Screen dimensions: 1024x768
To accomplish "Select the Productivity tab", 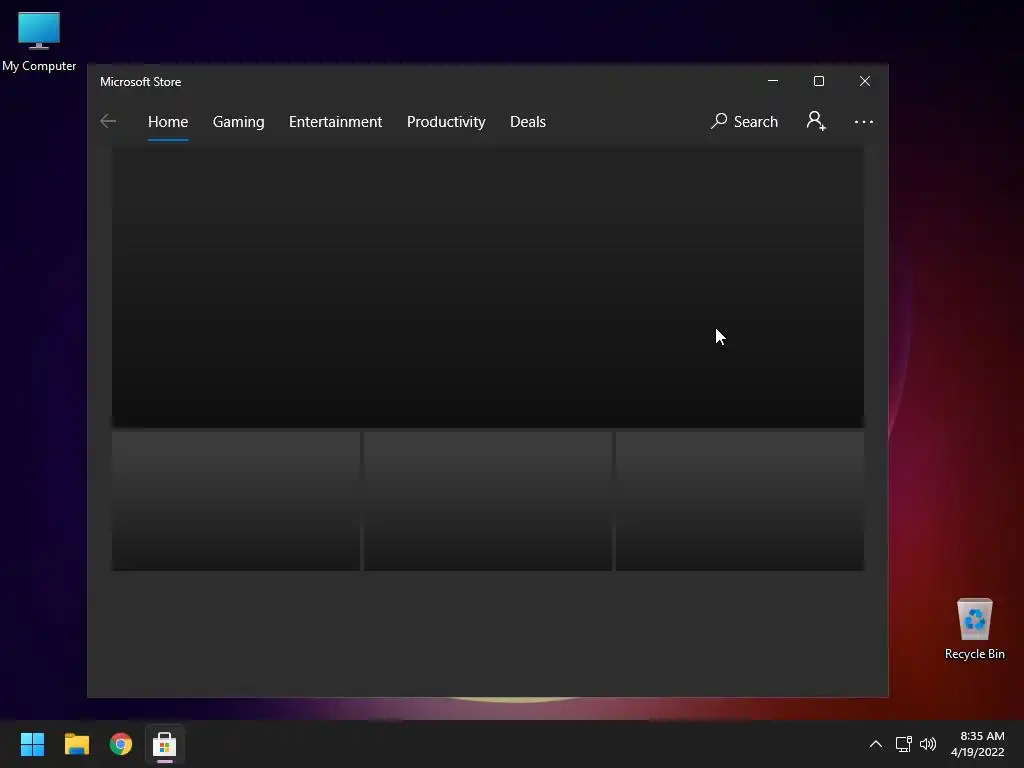I will pos(446,121).
